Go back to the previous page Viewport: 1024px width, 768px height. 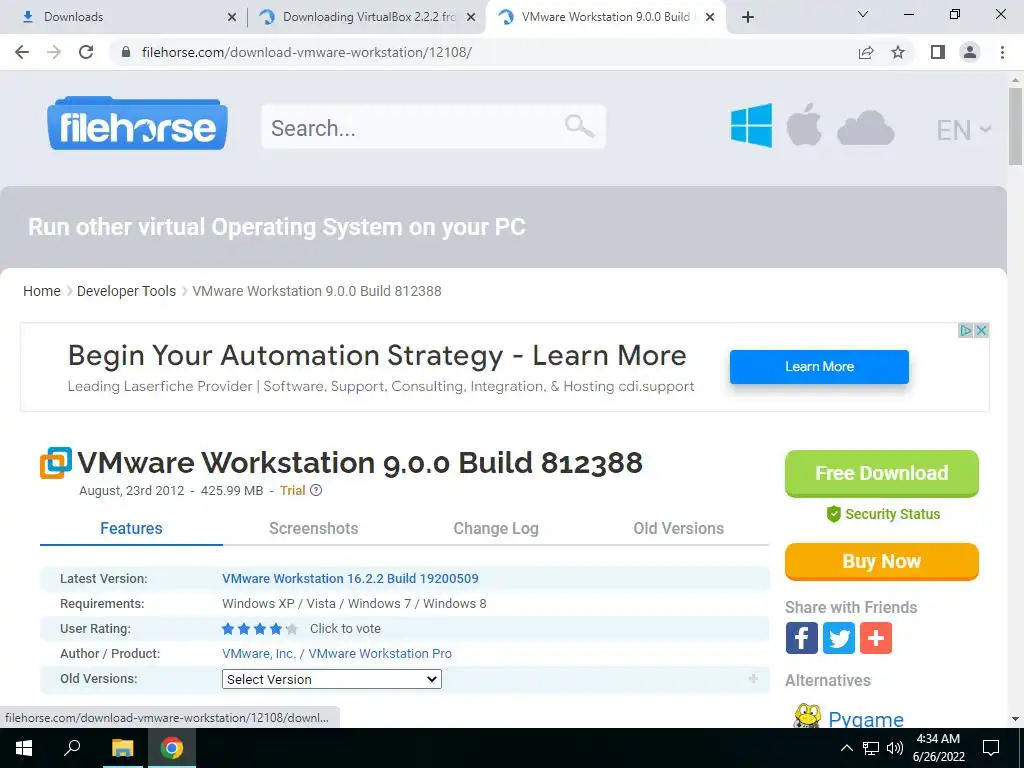[x=22, y=52]
